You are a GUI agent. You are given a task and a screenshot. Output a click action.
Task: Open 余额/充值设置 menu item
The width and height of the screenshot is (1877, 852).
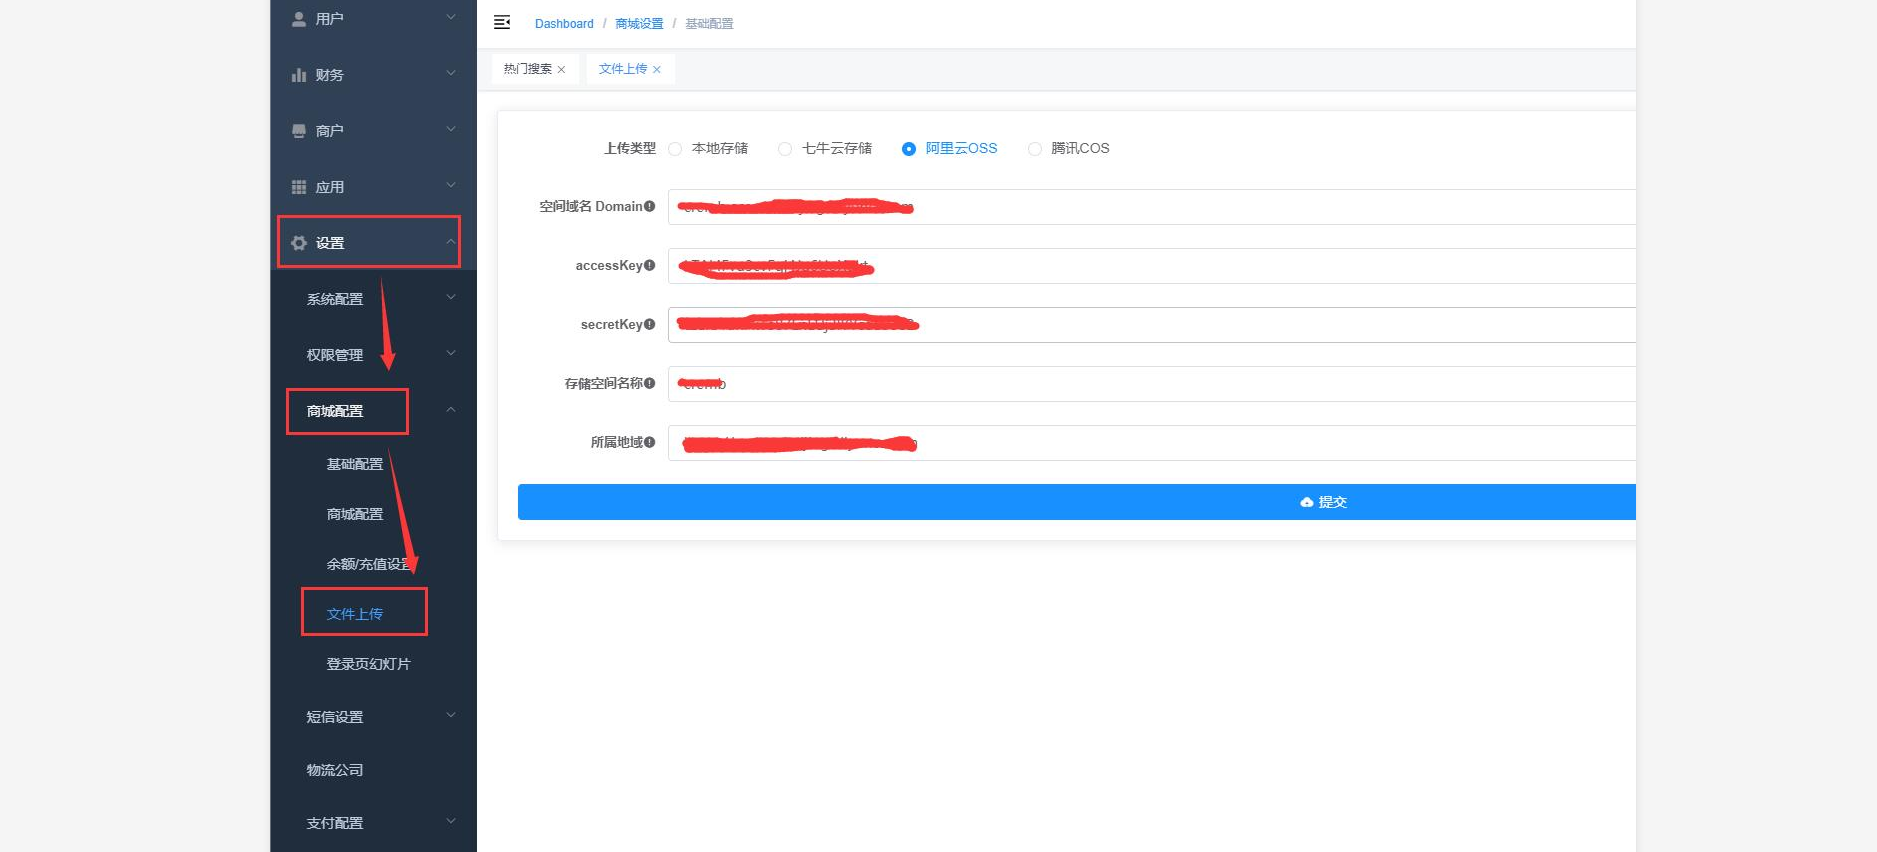370,564
